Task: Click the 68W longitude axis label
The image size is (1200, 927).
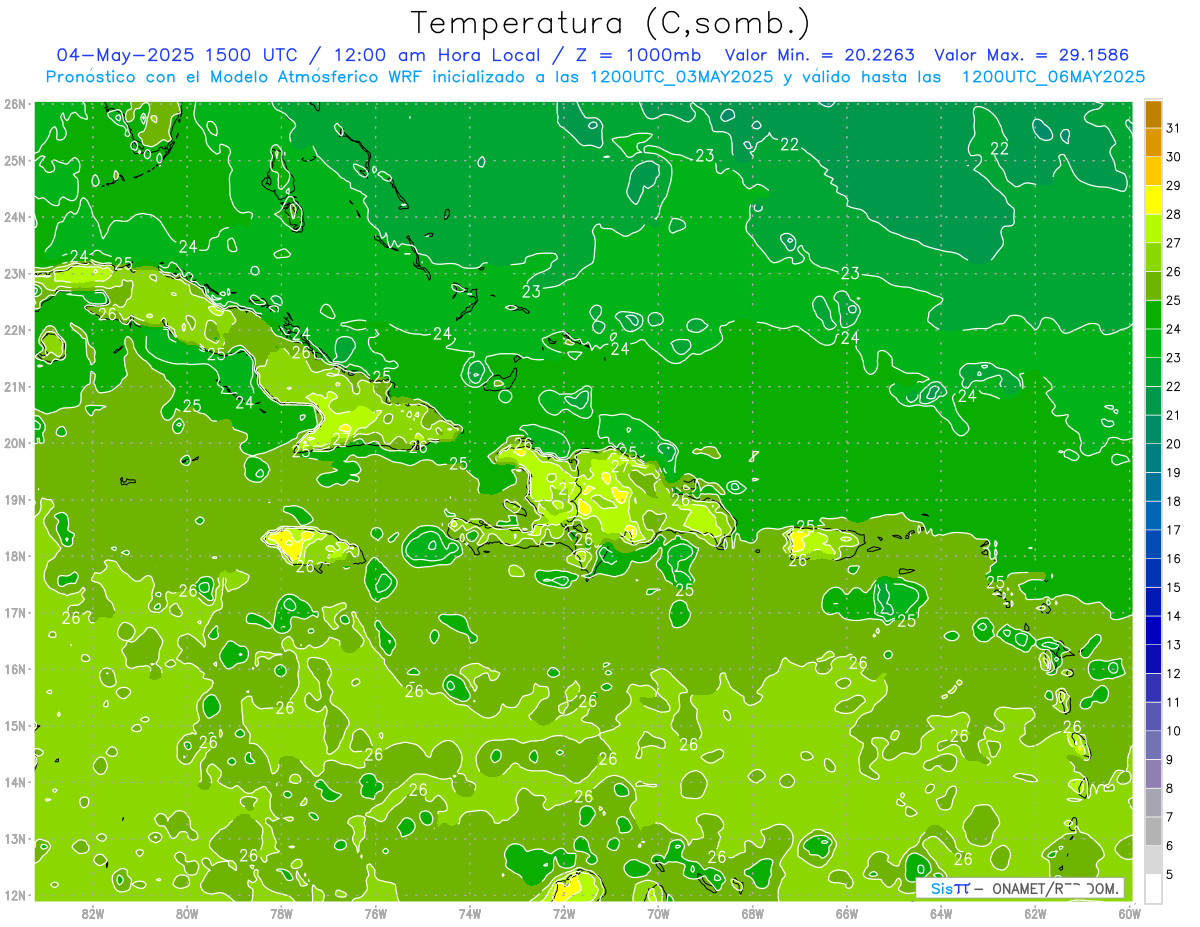Action: [x=752, y=914]
